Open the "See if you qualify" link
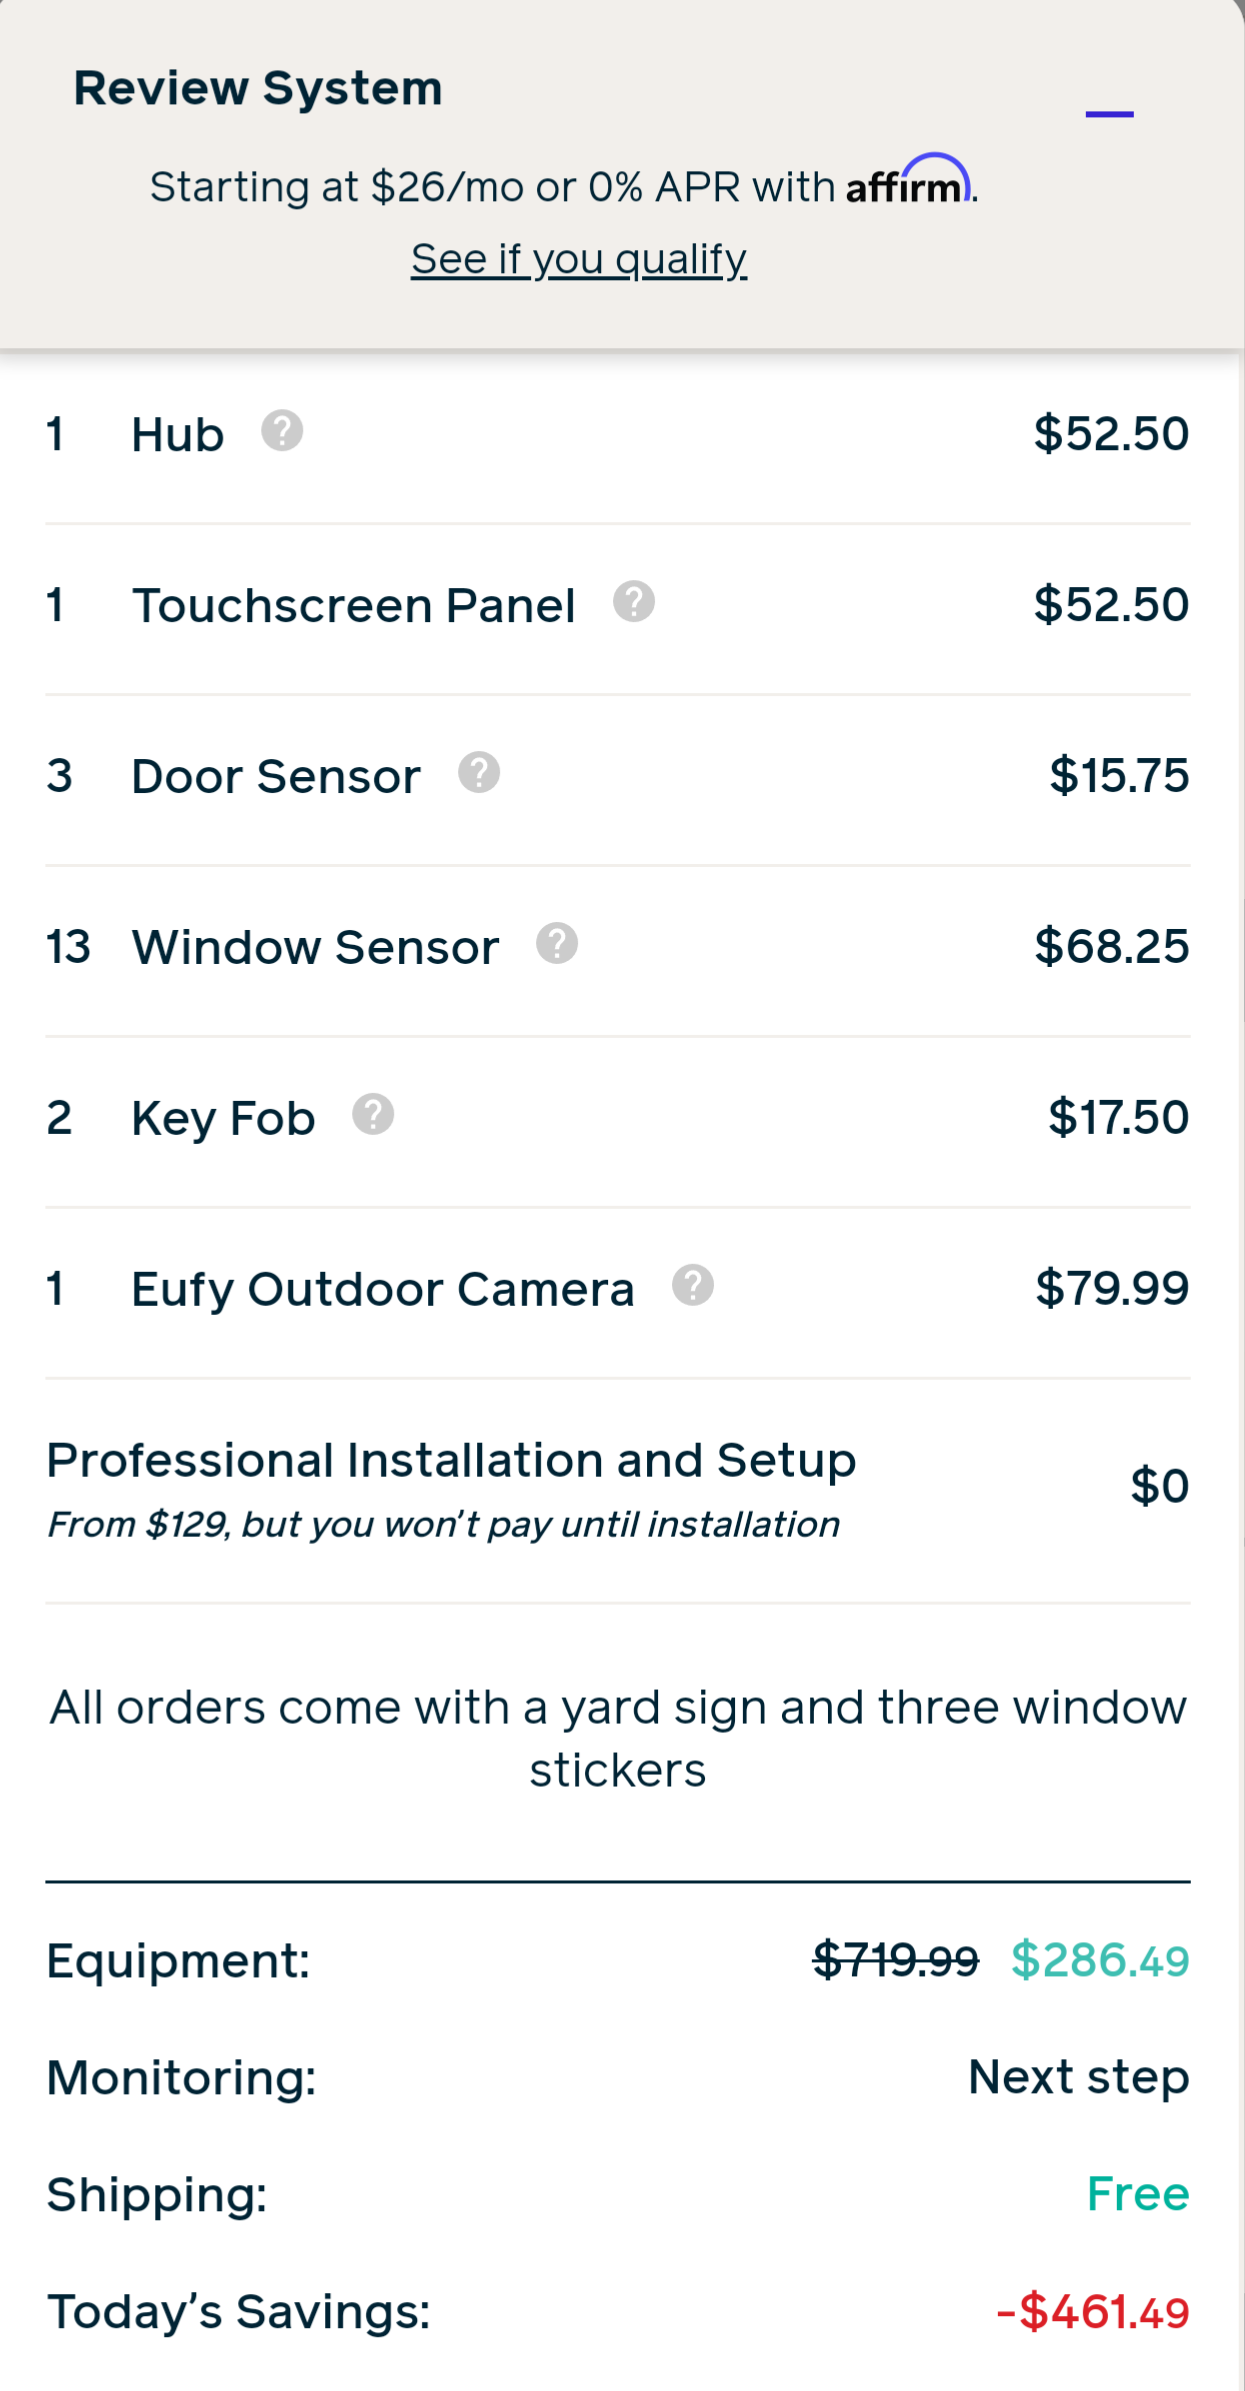Image resolution: width=1245 pixels, height=2391 pixels. pos(579,259)
